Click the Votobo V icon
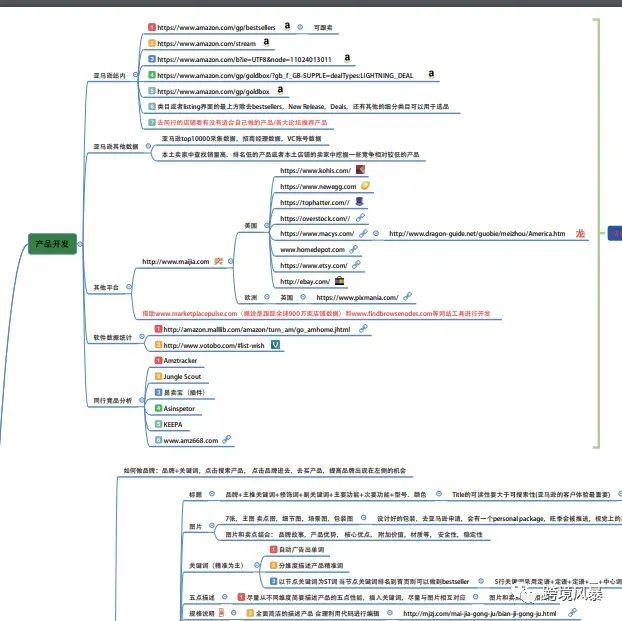The height and width of the screenshot is (621, 622). pos(275,344)
